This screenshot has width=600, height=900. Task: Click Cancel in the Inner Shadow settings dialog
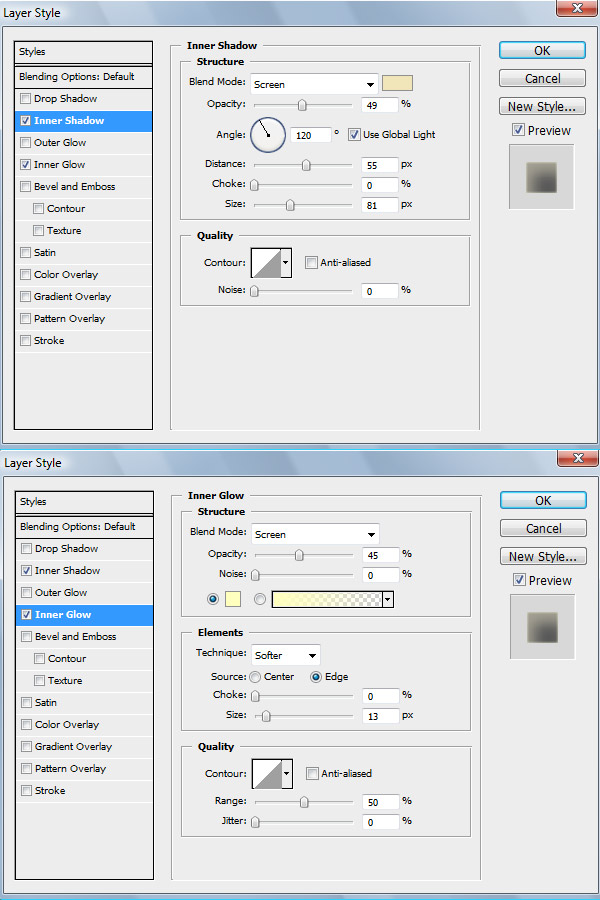point(542,78)
